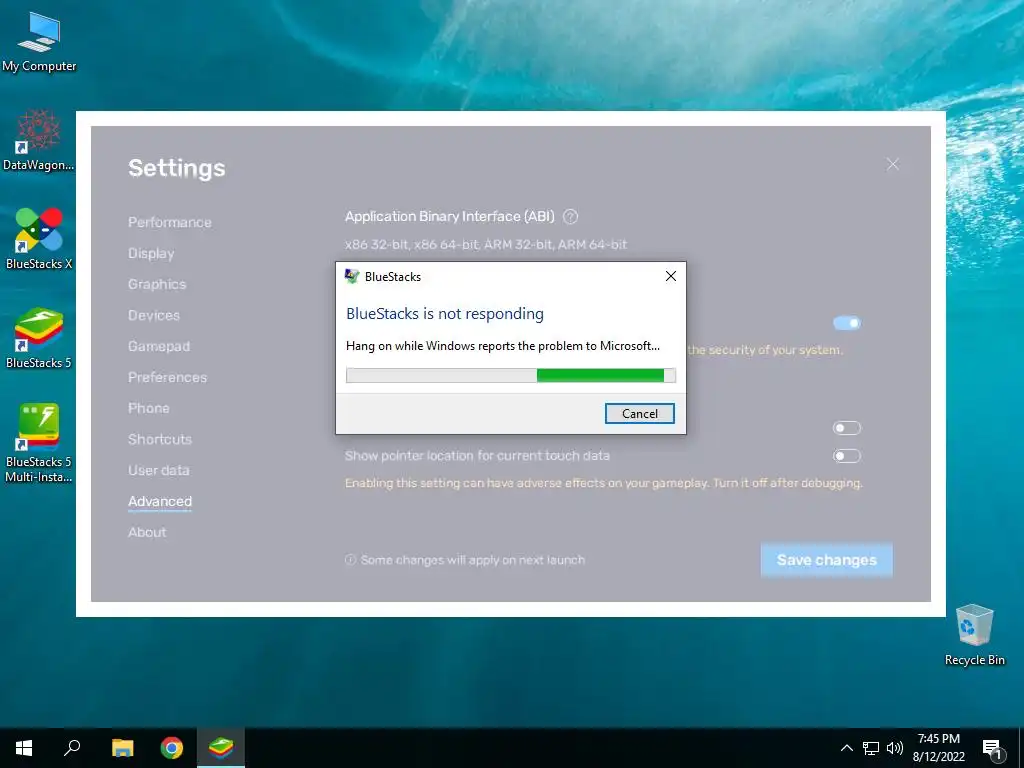
Task: Launch BlueStacks 5 desktop shortcut
Action: [x=39, y=338]
